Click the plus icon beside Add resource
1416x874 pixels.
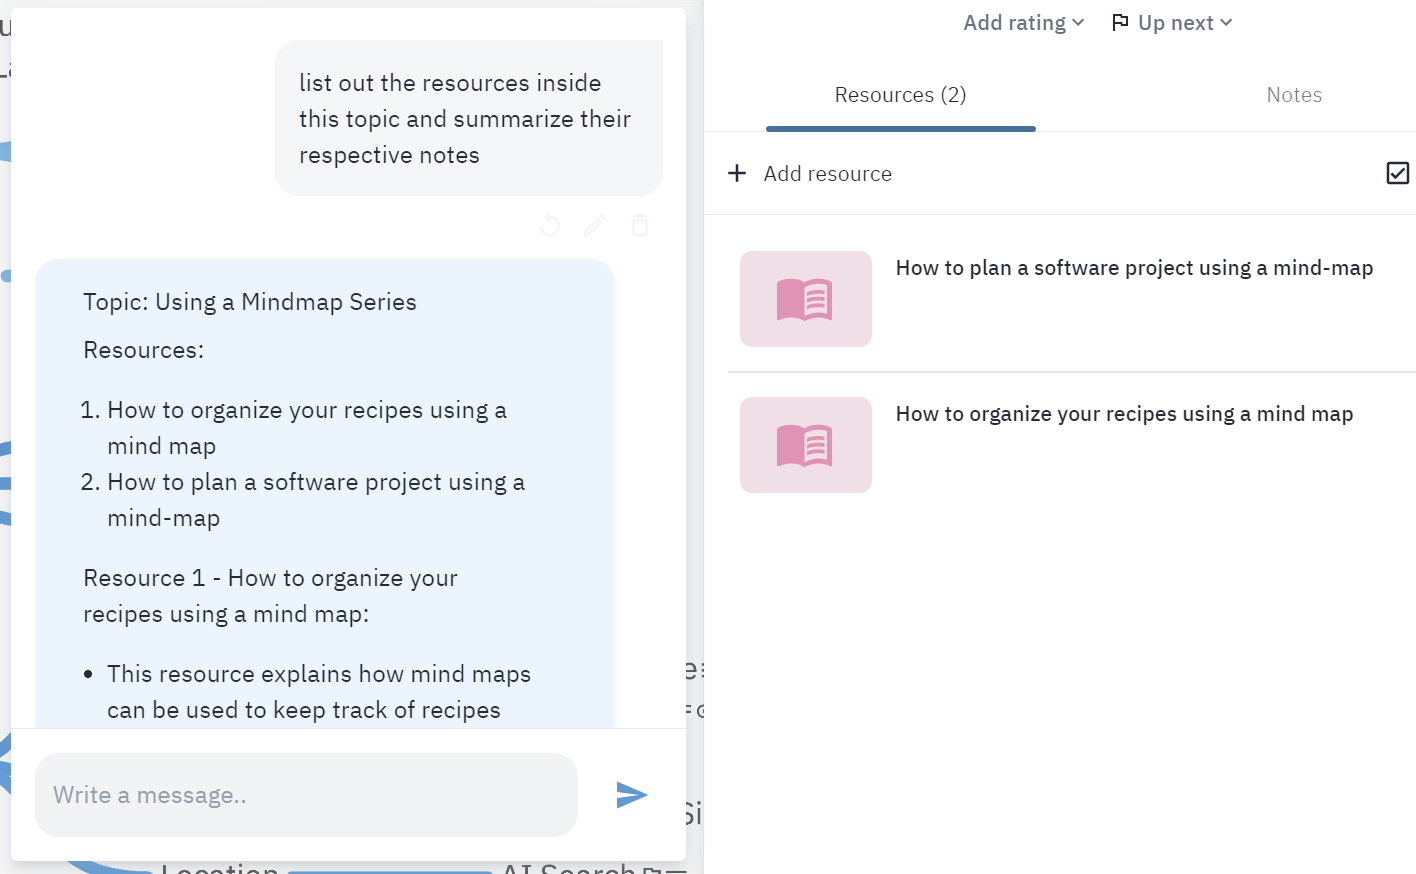(737, 173)
